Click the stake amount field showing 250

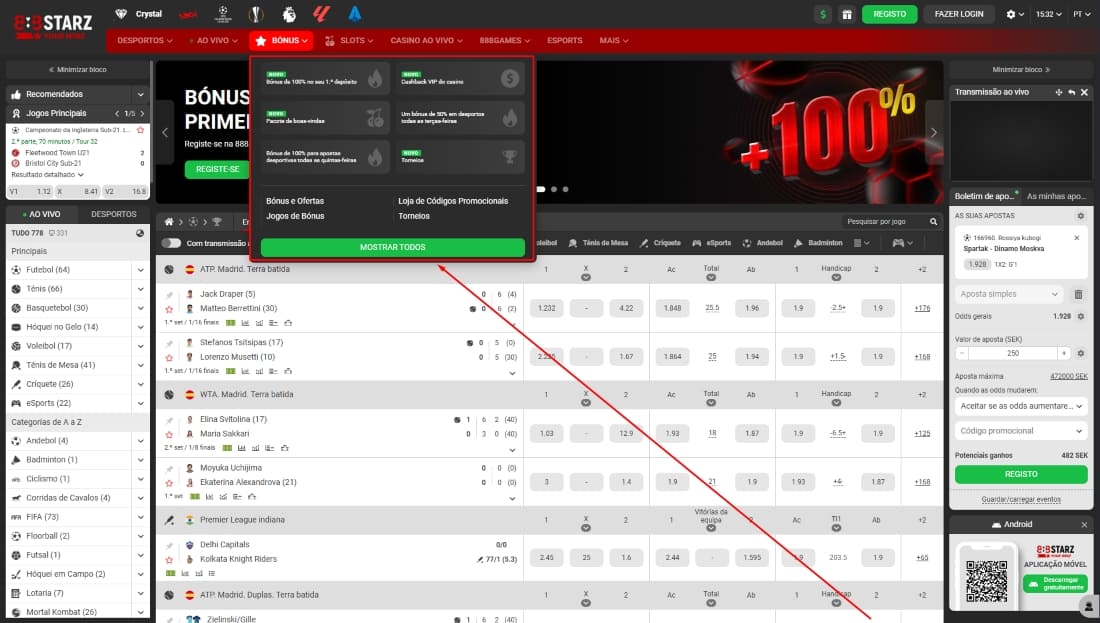(1013, 353)
